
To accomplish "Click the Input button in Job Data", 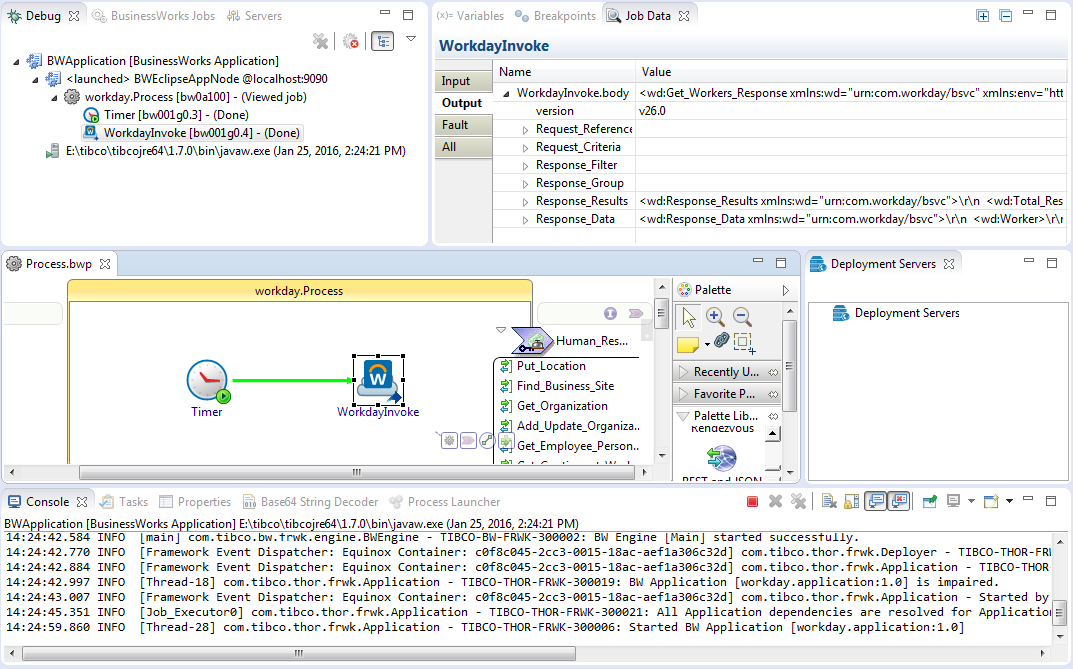I will (x=456, y=81).
